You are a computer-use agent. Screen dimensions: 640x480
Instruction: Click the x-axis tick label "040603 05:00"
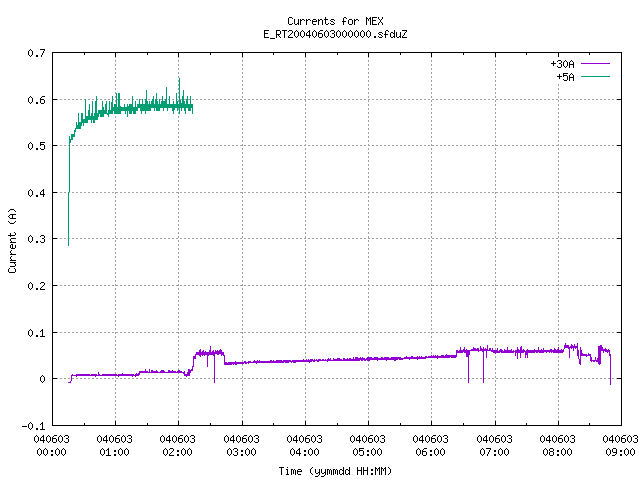368,445
